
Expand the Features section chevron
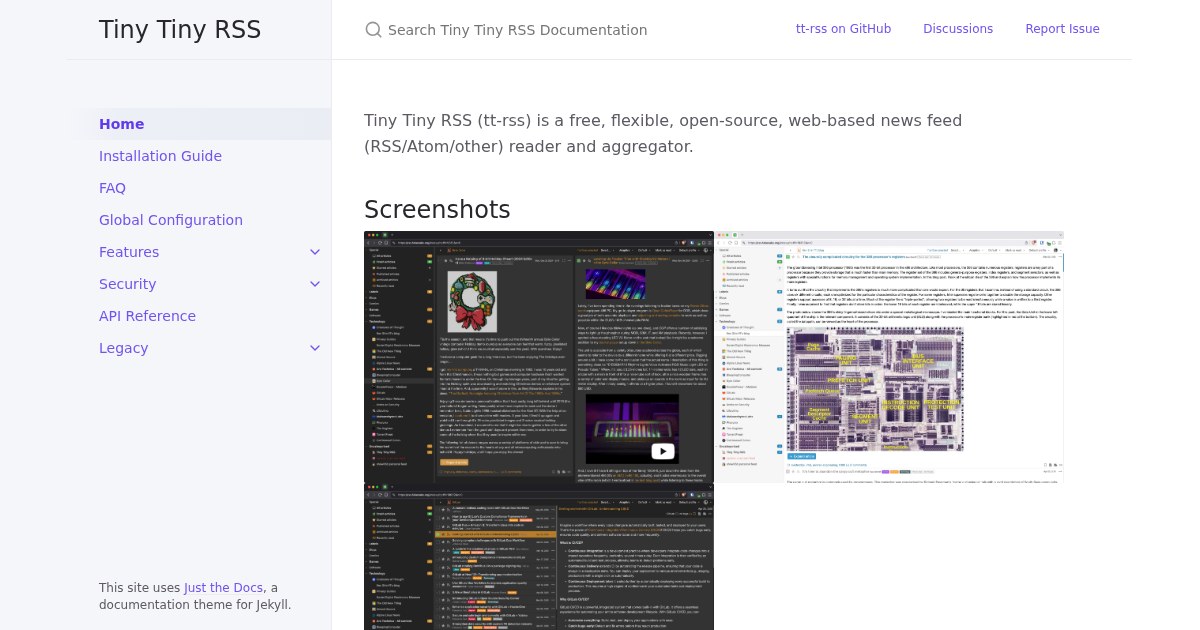(x=315, y=252)
